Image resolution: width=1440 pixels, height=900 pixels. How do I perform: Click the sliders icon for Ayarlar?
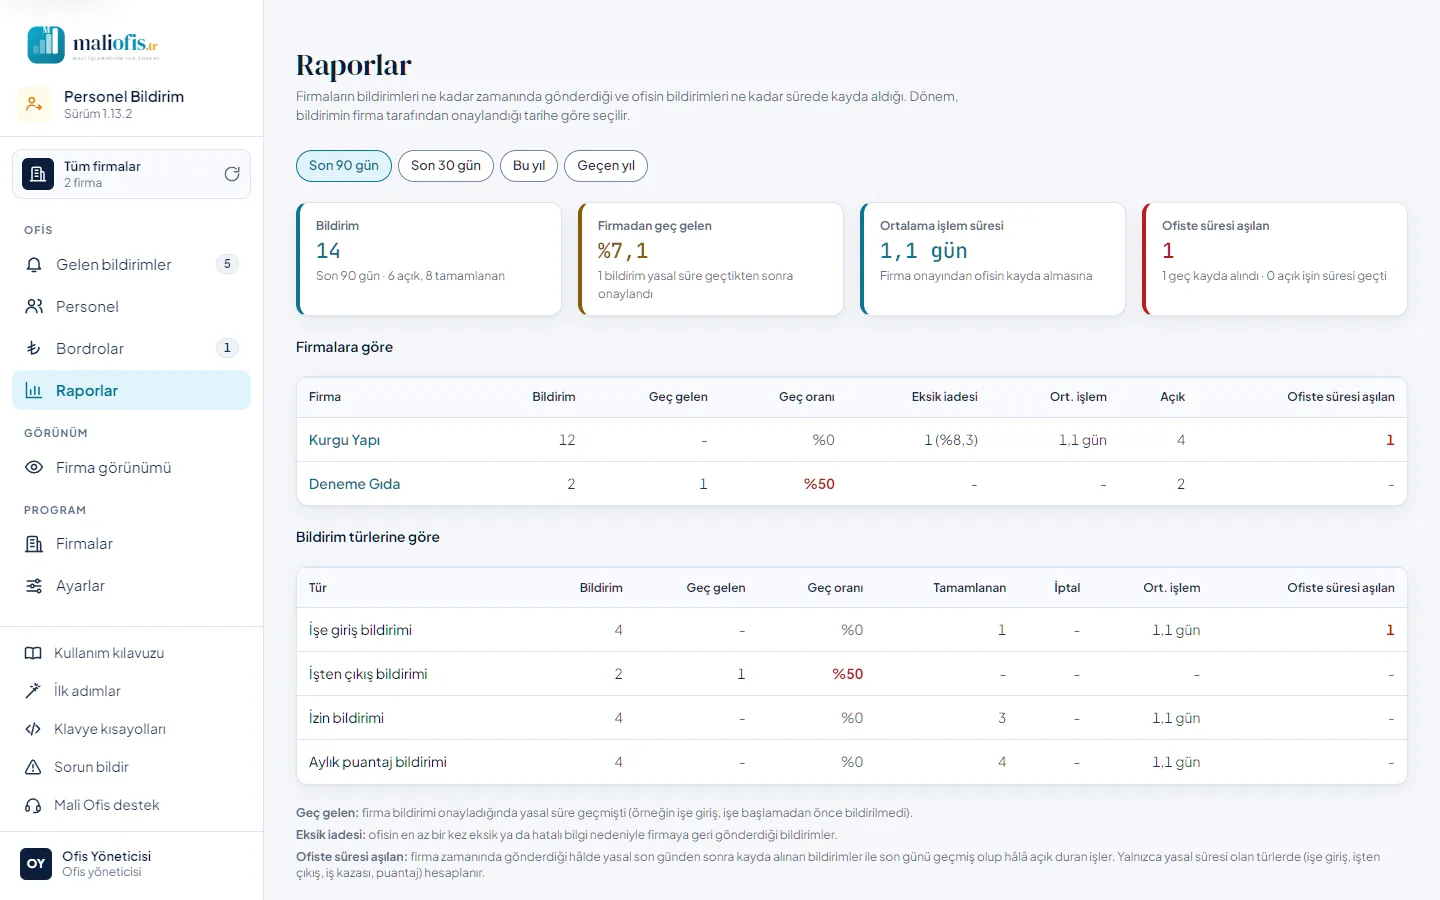tap(34, 586)
